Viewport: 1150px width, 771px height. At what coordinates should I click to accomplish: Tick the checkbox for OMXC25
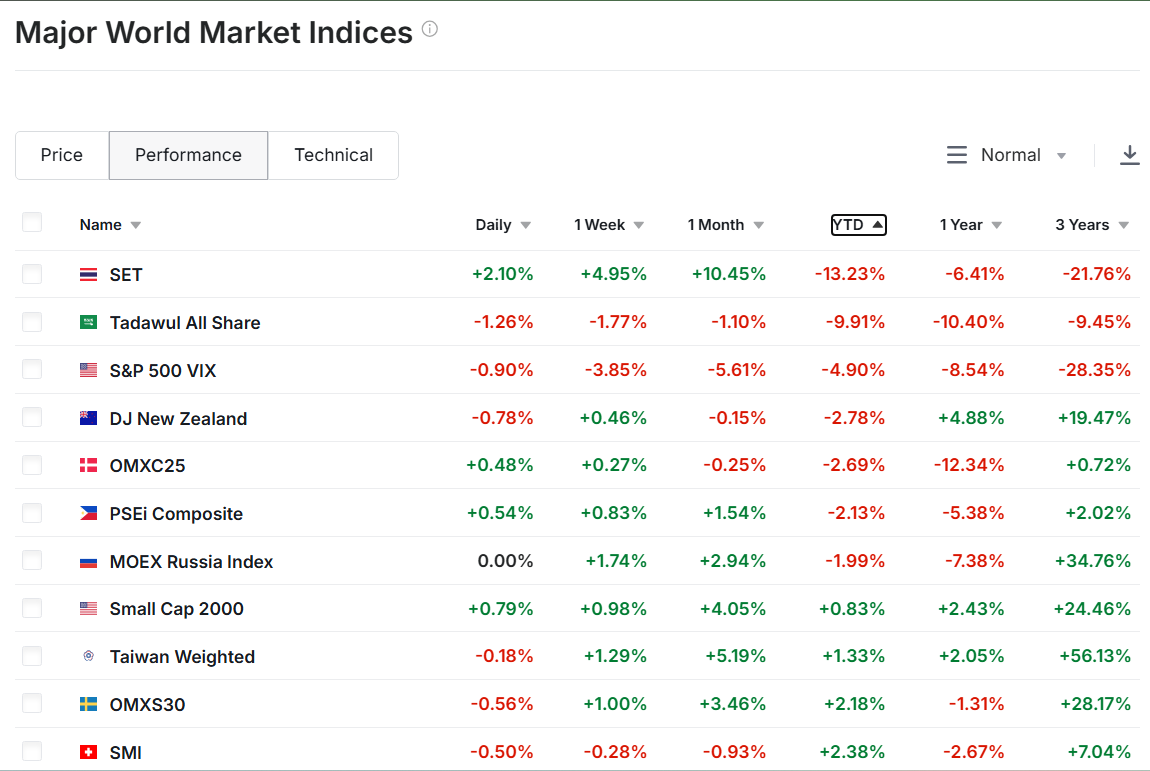tap(32, 465)
